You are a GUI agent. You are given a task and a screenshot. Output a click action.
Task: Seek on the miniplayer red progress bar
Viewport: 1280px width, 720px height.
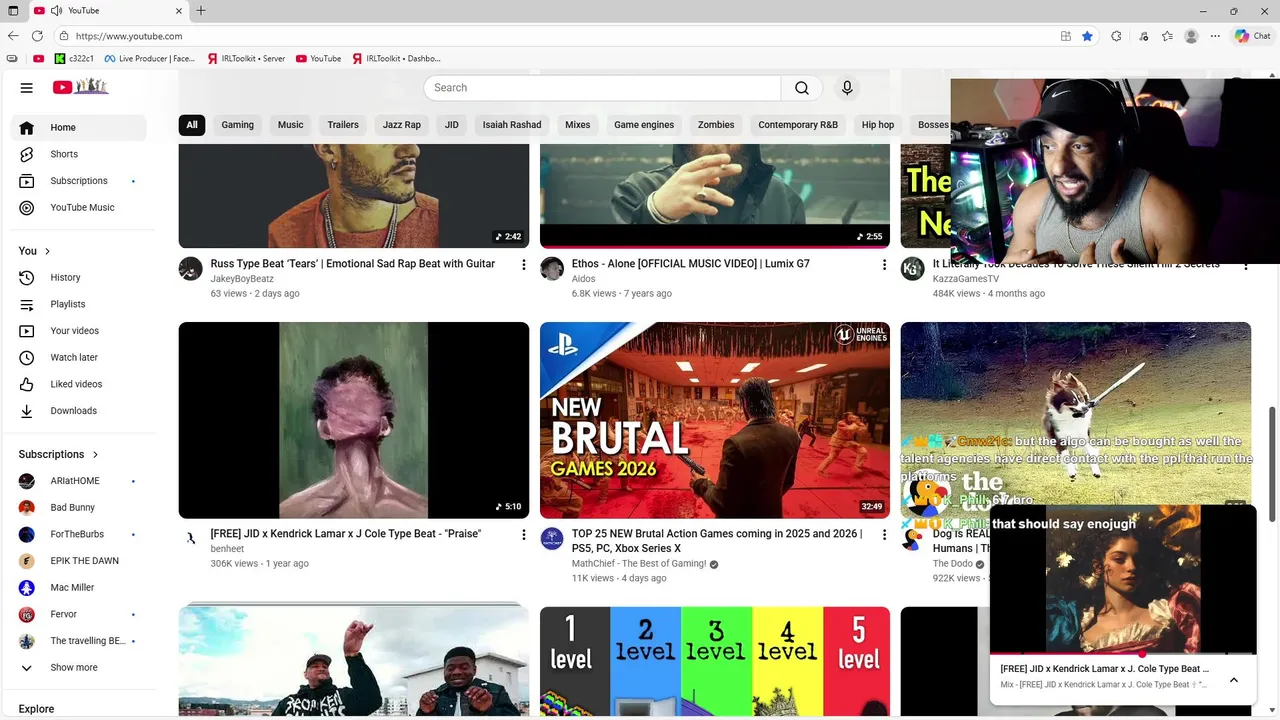coord(1123,654)
